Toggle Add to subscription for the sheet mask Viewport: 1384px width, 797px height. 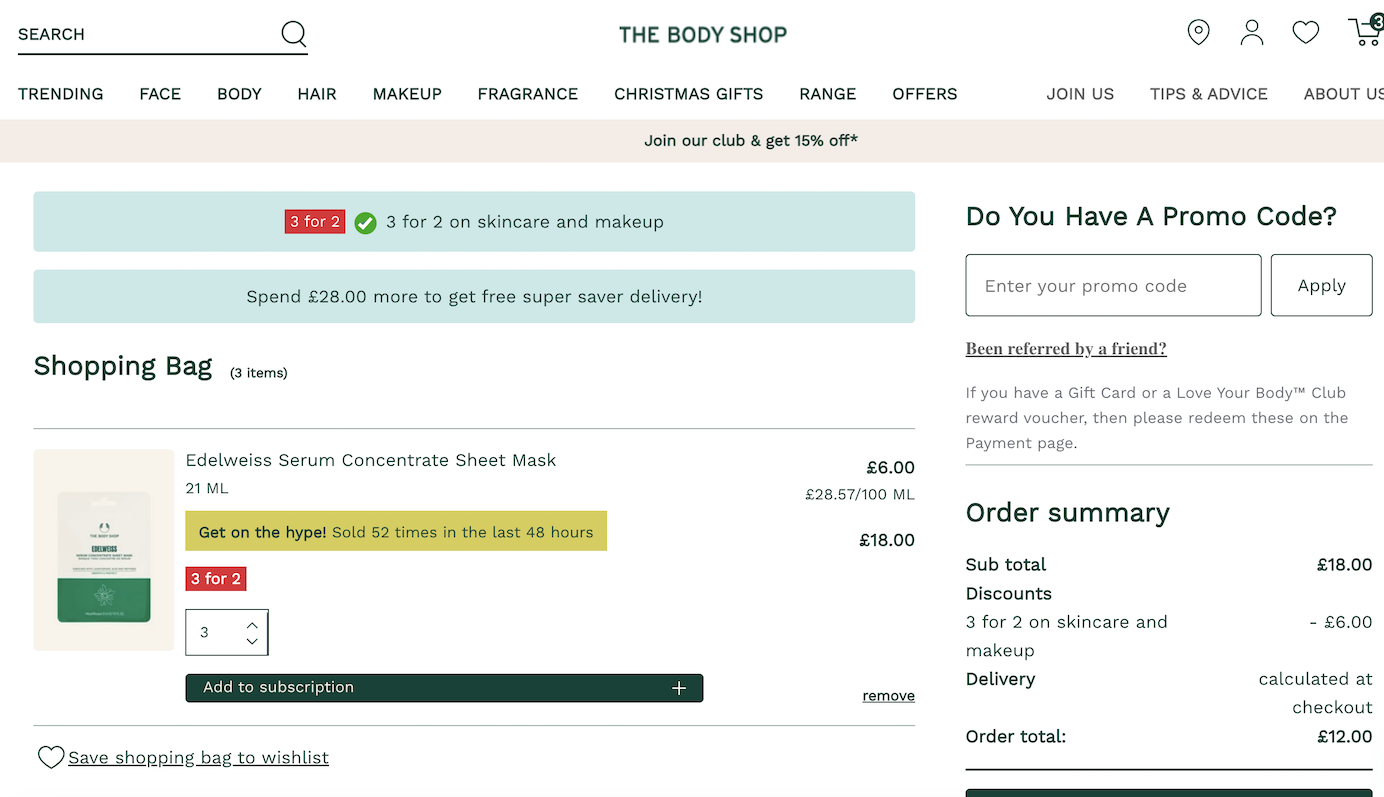[444, 687]
